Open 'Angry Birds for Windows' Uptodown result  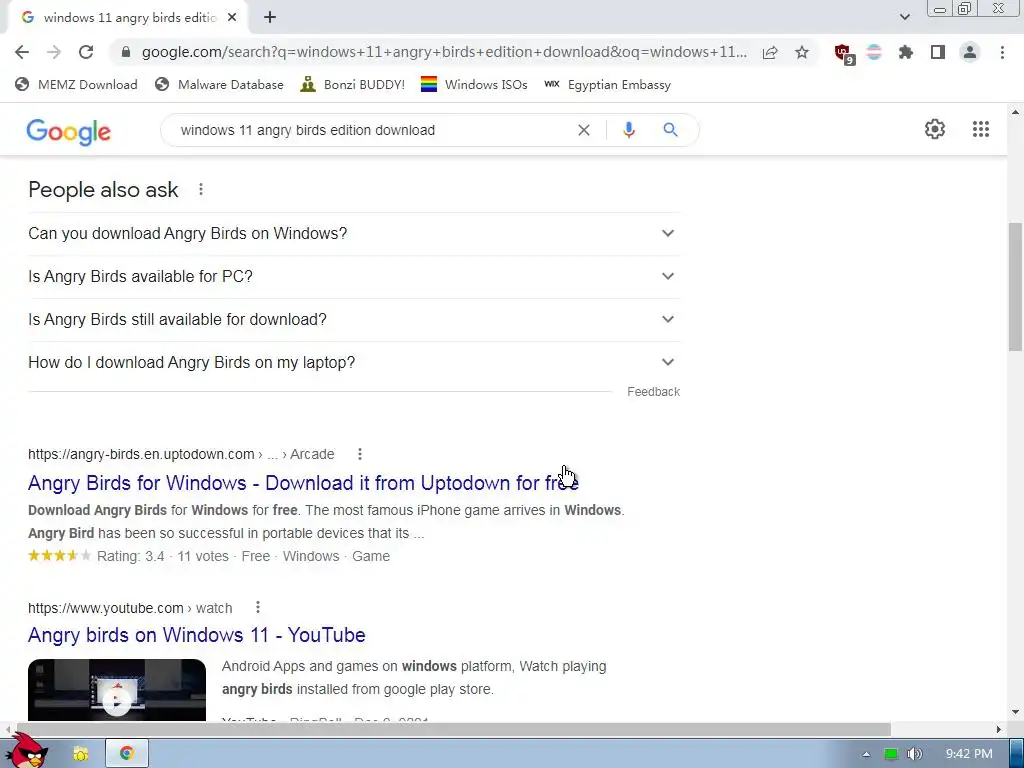point(303,483)
